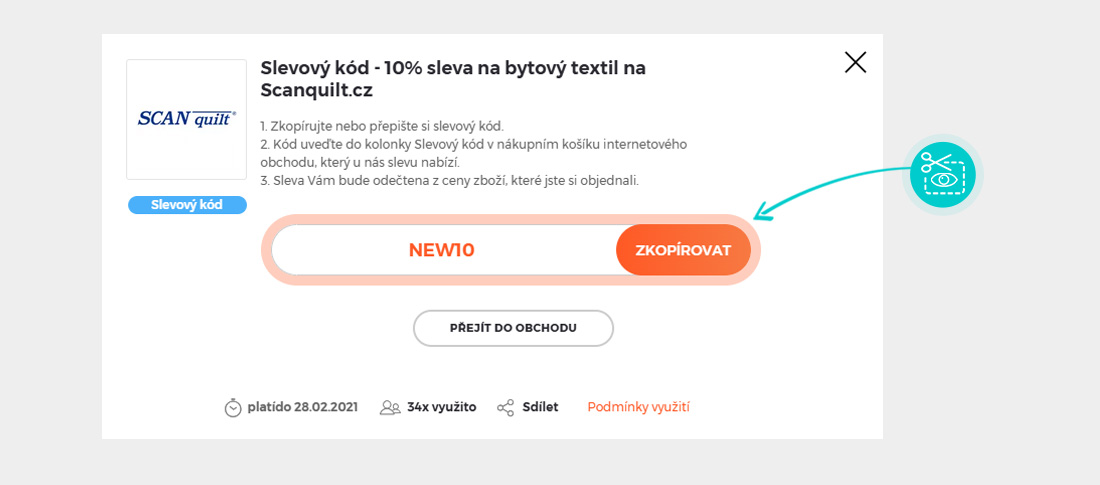The height and width of the screenshot is (485, 1100).
Task: Copy code with the ZKOPÍROVAT button
Action: (683, 250)
